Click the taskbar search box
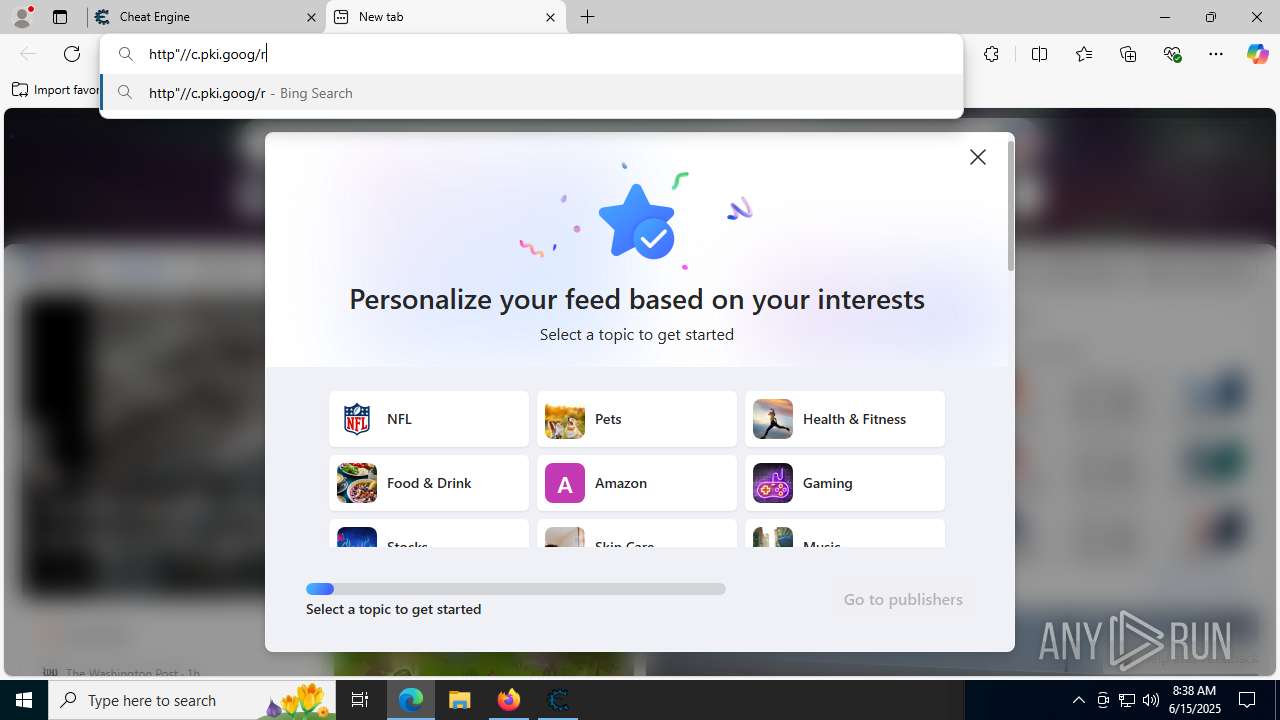Image resolution: width=1280 pixels, height=720 pixels. (x=193, y=700)
